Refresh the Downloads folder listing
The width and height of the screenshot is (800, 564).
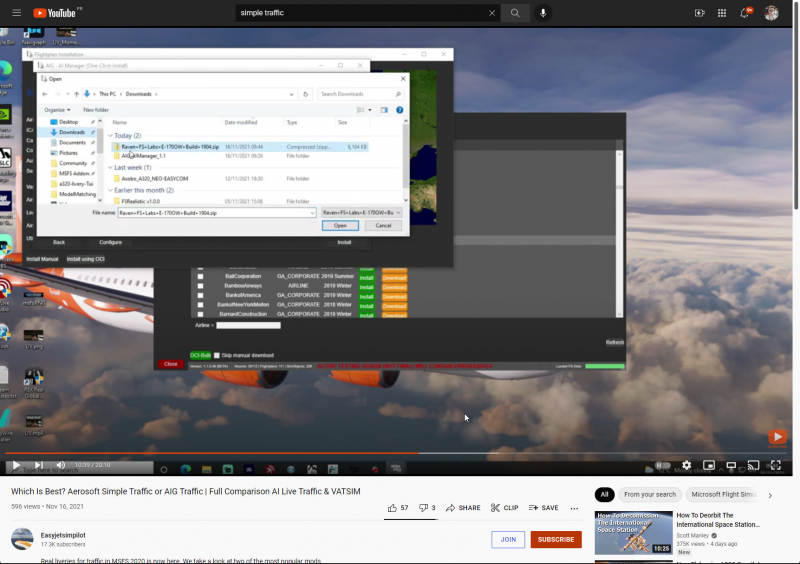[x=306, y=94]
